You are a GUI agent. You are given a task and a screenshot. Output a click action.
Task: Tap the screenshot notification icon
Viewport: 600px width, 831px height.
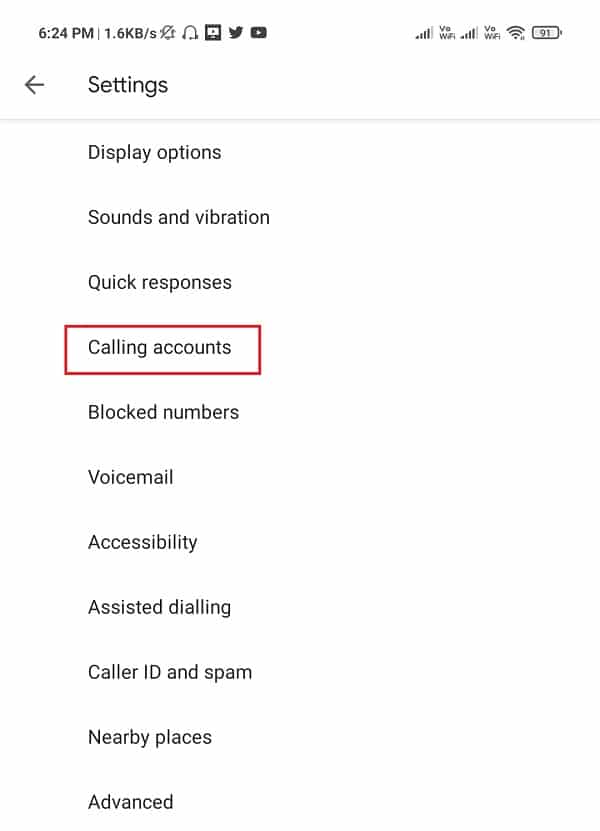(x=212, y=33)
